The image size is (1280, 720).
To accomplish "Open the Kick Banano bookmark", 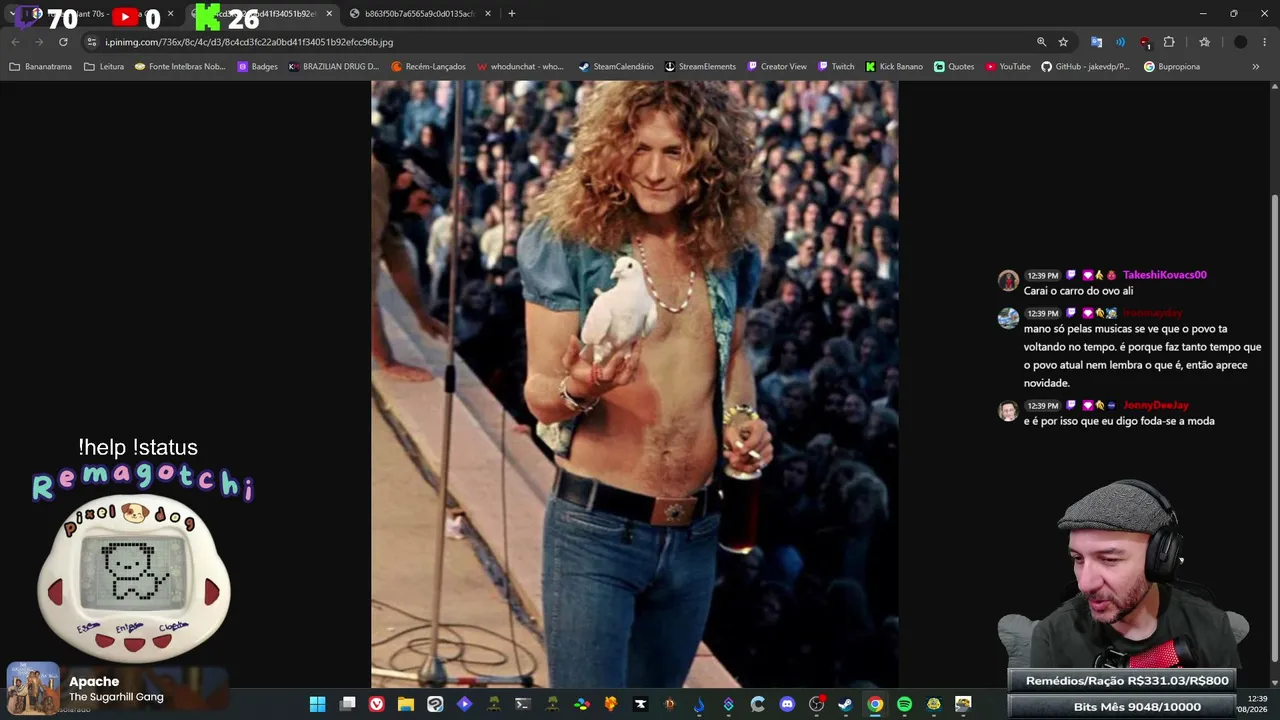I will [894, 67].
